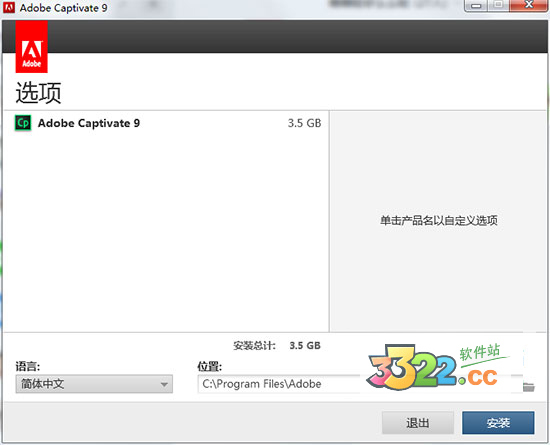Click the 安装总计 3.5 GB total value

(305, 346)
